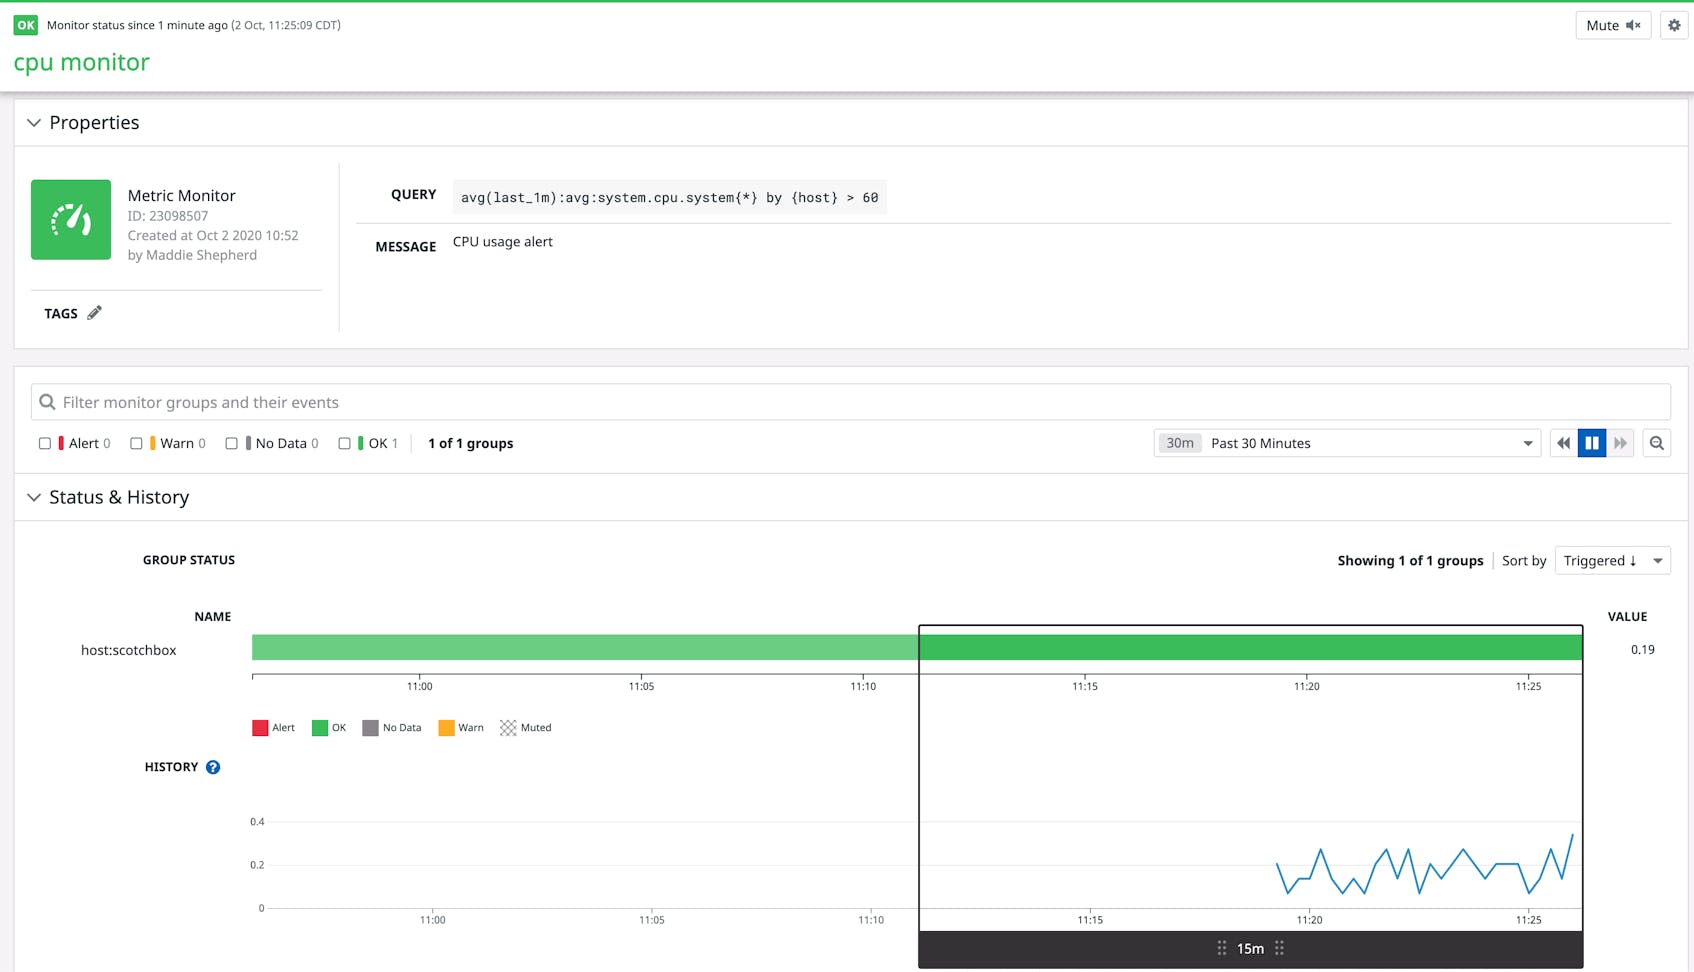Viewport: 1694px width, 972px height.
Task: Click the zoom magnifier icon near time controls
Action: pyautogui.click(x=1656, y=443)
